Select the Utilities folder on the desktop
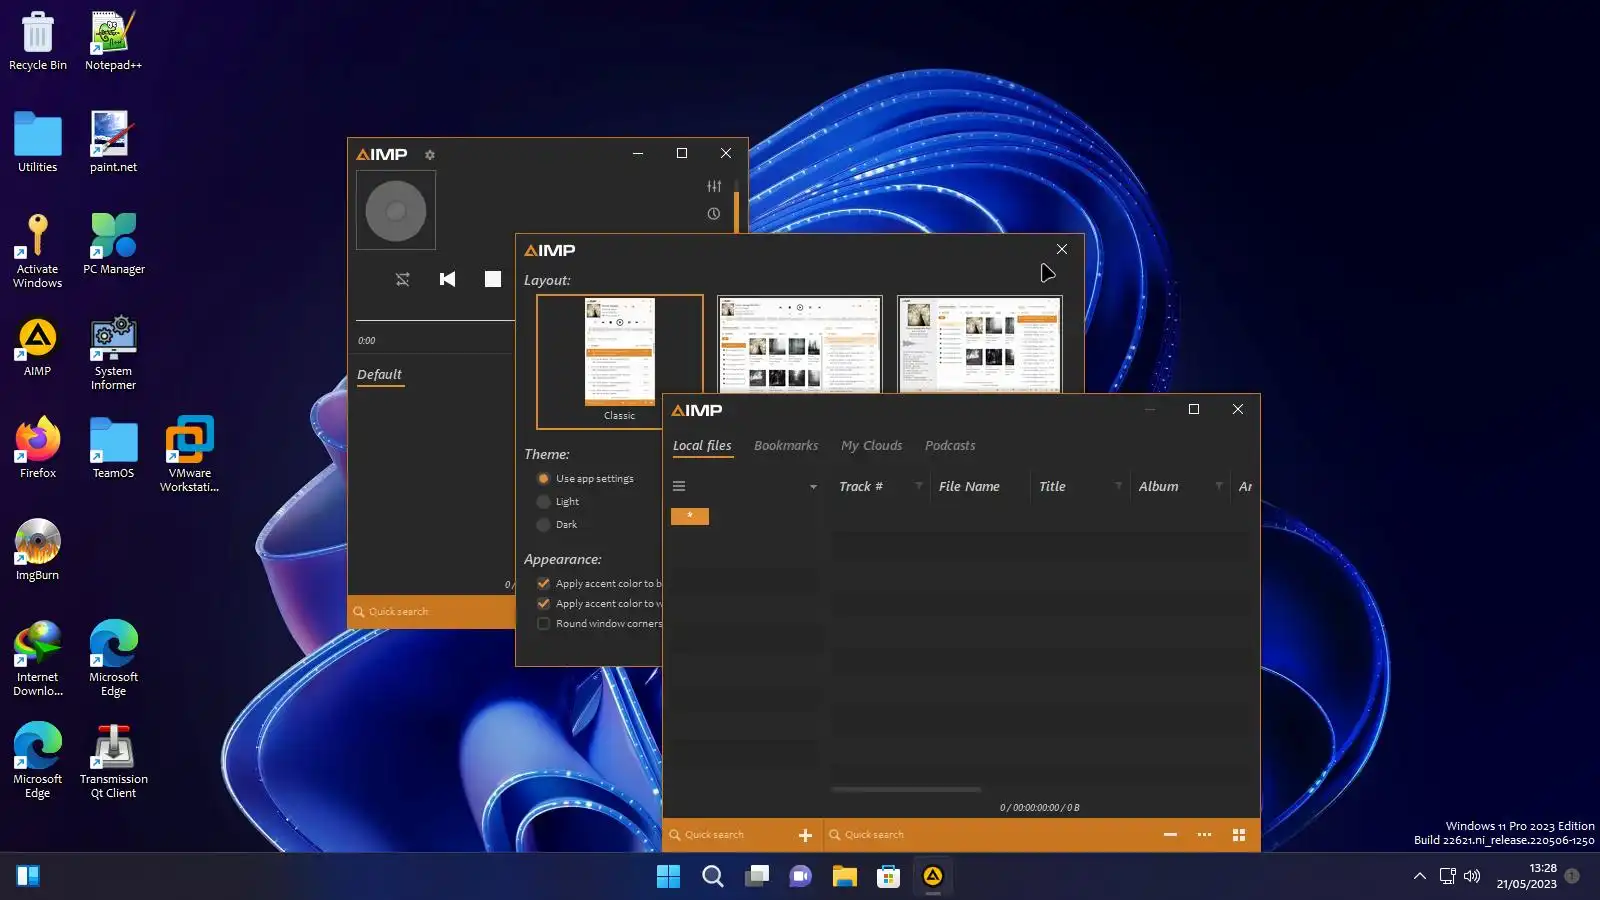 38,144
